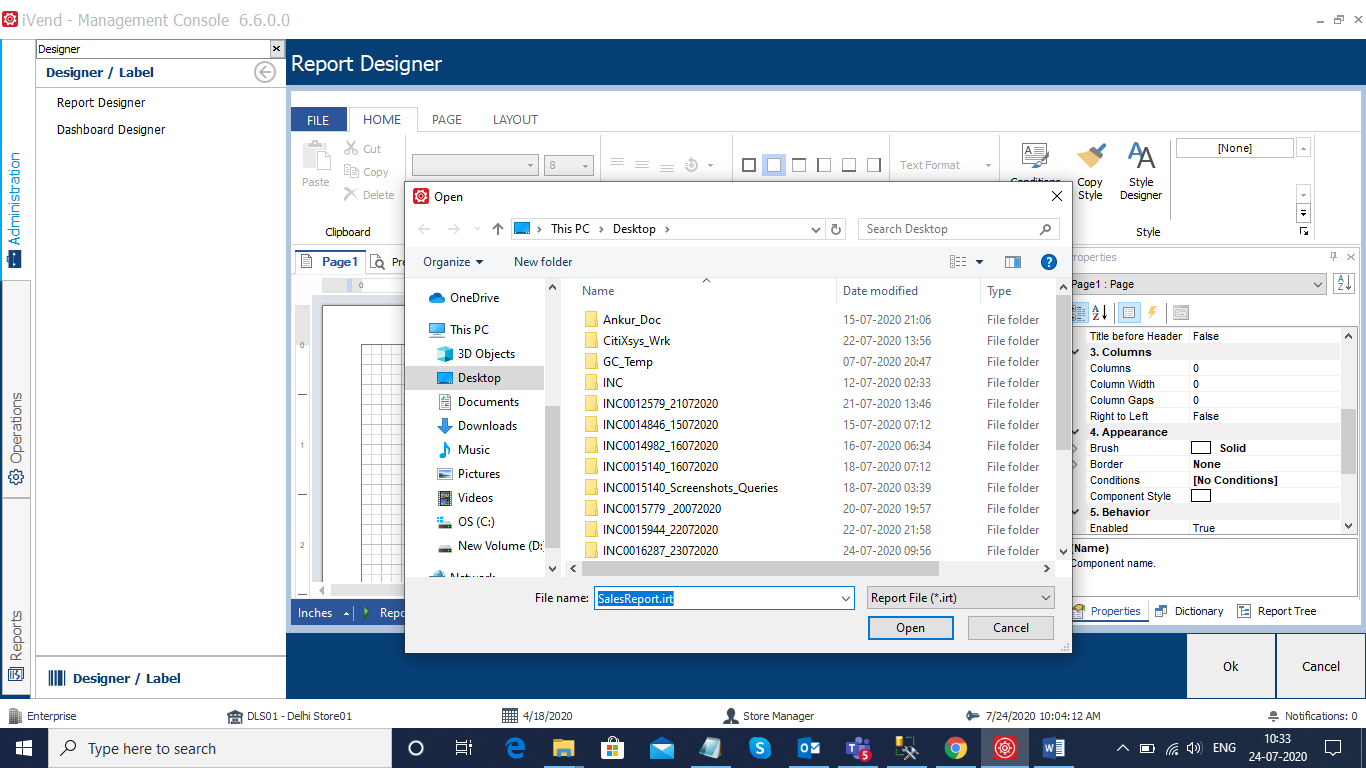Click the Cut scissors icon
Viewport: 1366px width, 768px height.
tap(351, 148)
